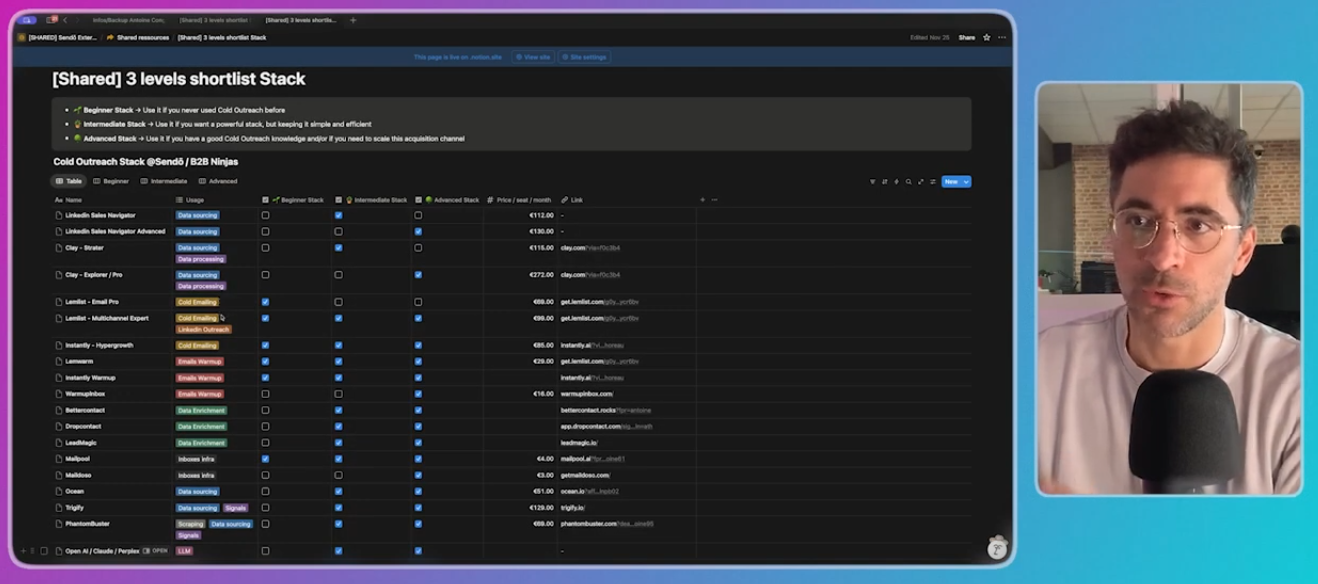Check Beginner Stack for PhantomBuster
The height and width of the screenshot is (584, 1318).
pyautogui.click(x=265, y=523)
